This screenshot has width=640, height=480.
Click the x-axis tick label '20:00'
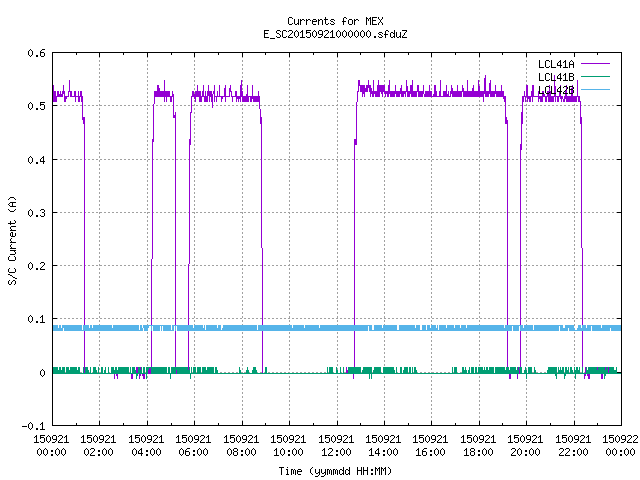click(x=525, y=452)
